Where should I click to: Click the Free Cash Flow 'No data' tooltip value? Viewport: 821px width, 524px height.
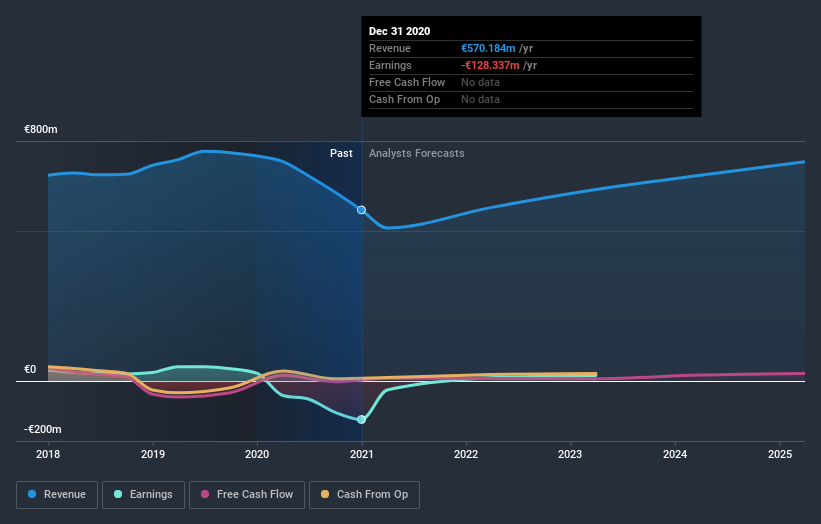pyautogui.click(x=480, y=82)
